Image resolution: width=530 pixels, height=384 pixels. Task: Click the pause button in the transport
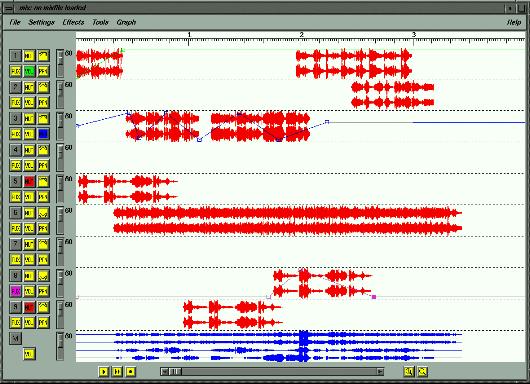pyautogui.click(x=117, y=372)
